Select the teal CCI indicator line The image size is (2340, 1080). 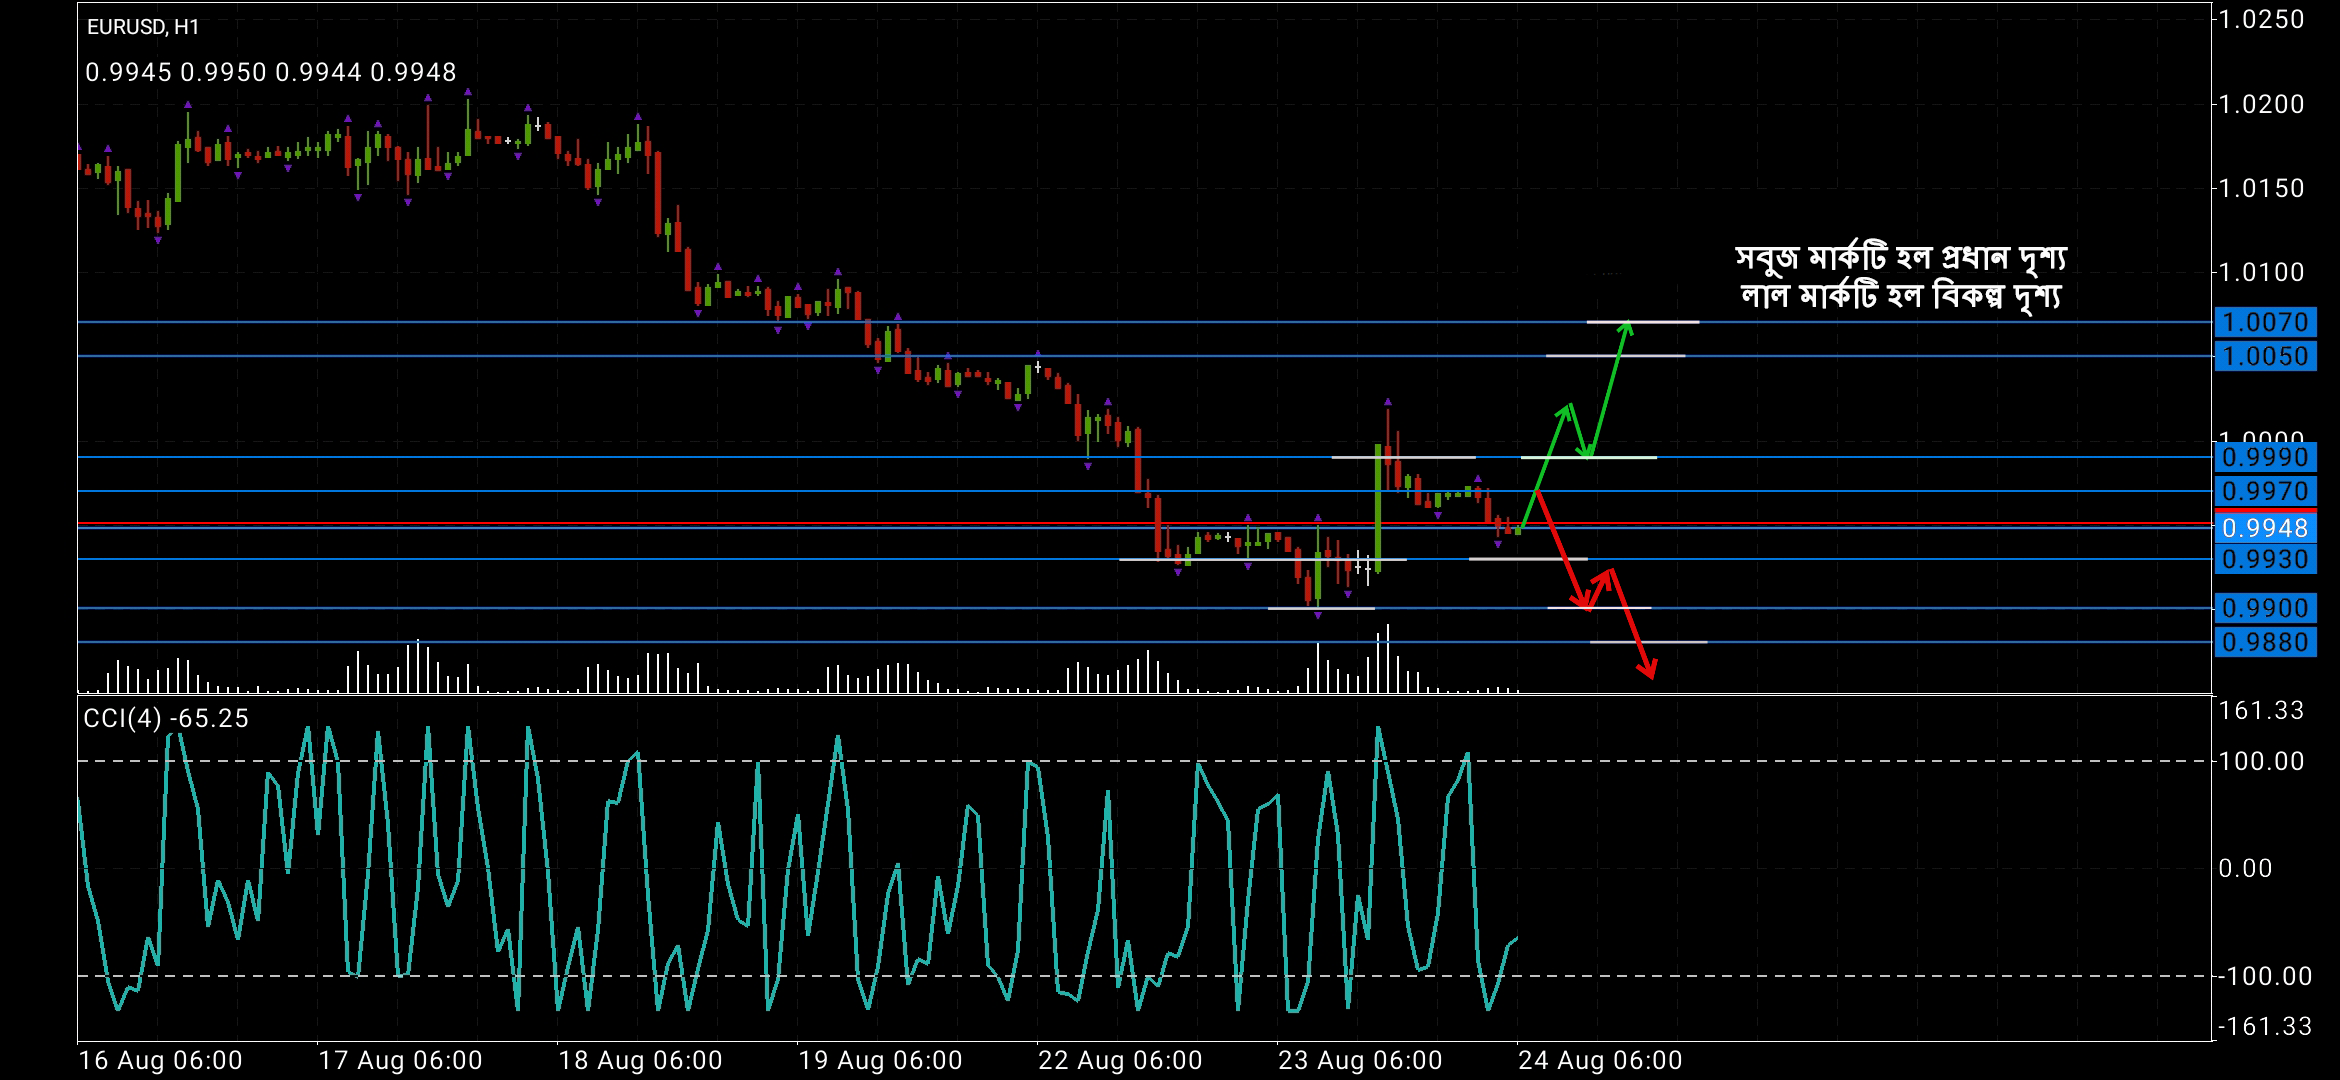797,868
